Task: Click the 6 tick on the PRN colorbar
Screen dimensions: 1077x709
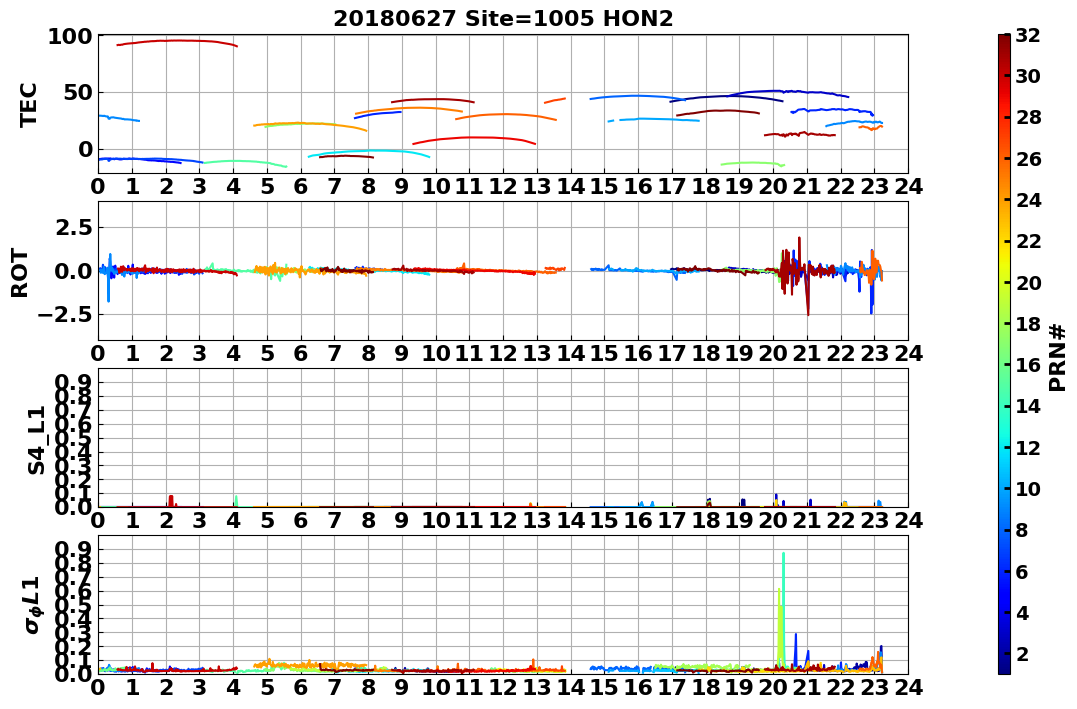Action: click(1022, 571)
